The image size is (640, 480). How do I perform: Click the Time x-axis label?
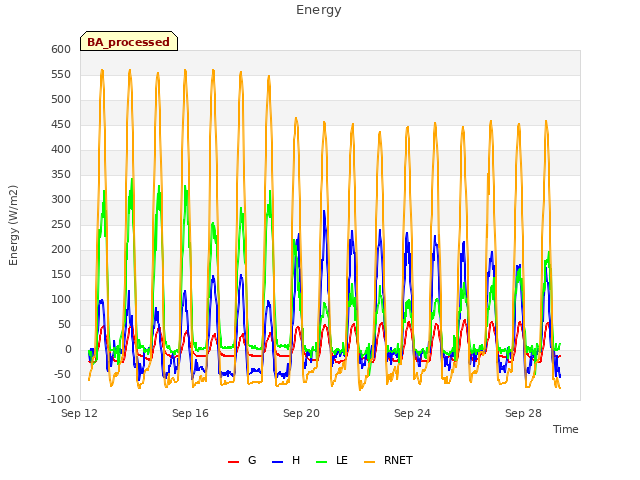point(566,429)
